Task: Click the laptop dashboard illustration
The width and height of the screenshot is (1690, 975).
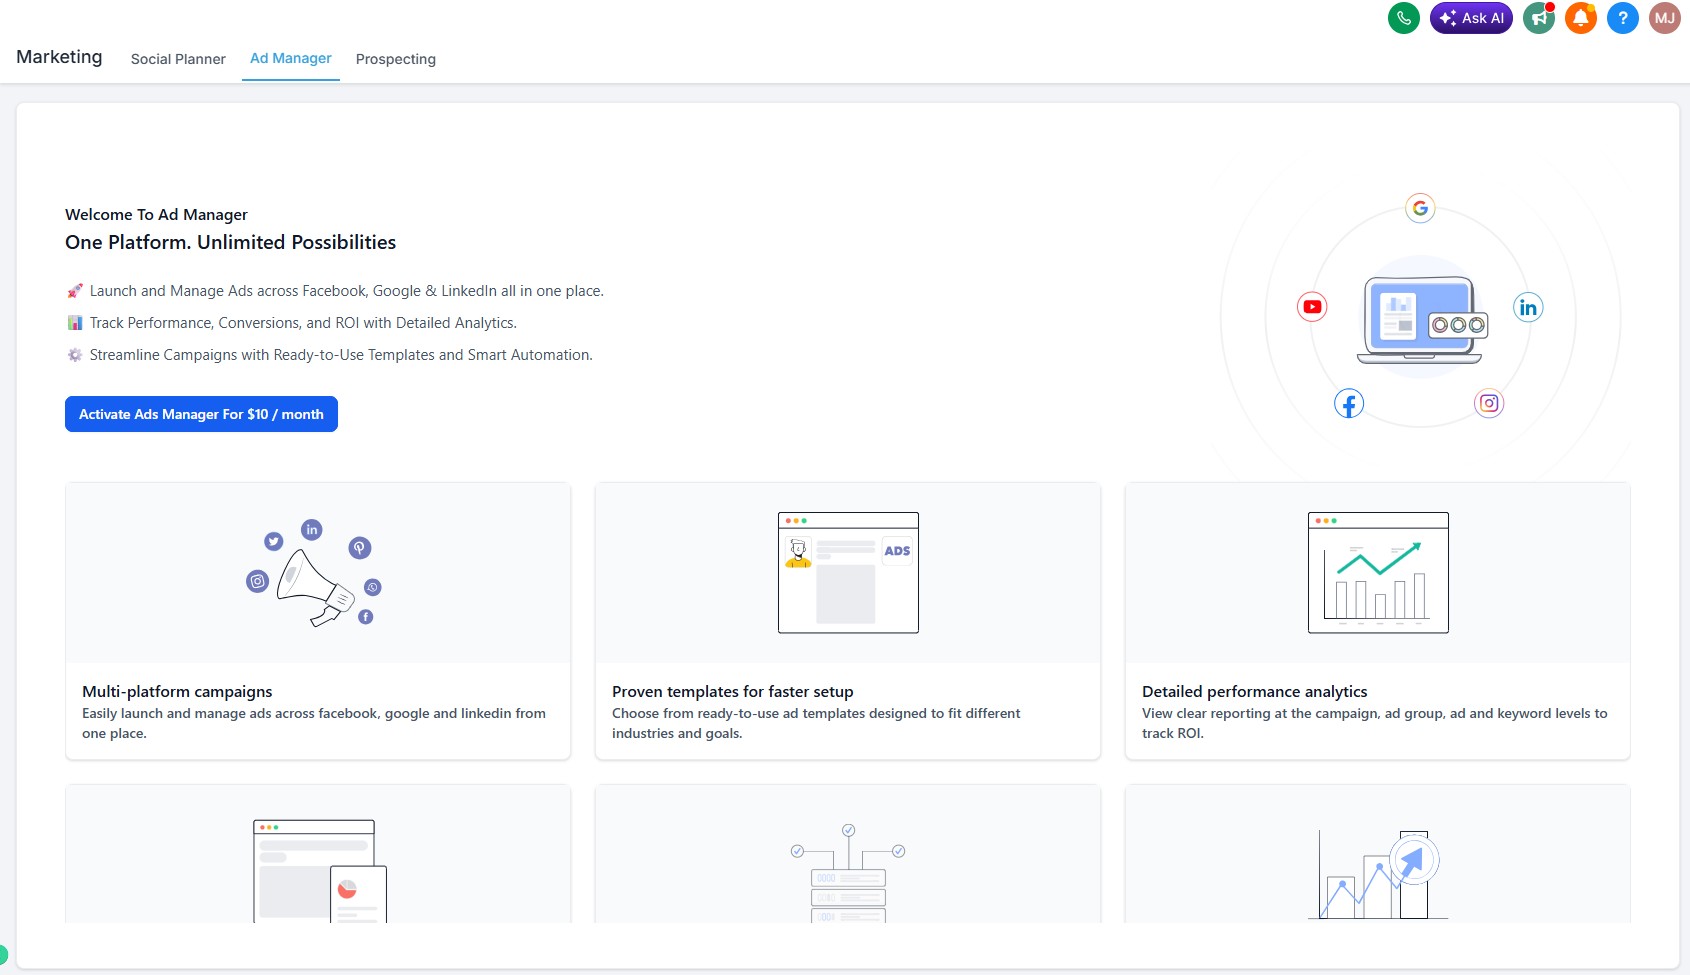Action: (x=1421, y=320)
